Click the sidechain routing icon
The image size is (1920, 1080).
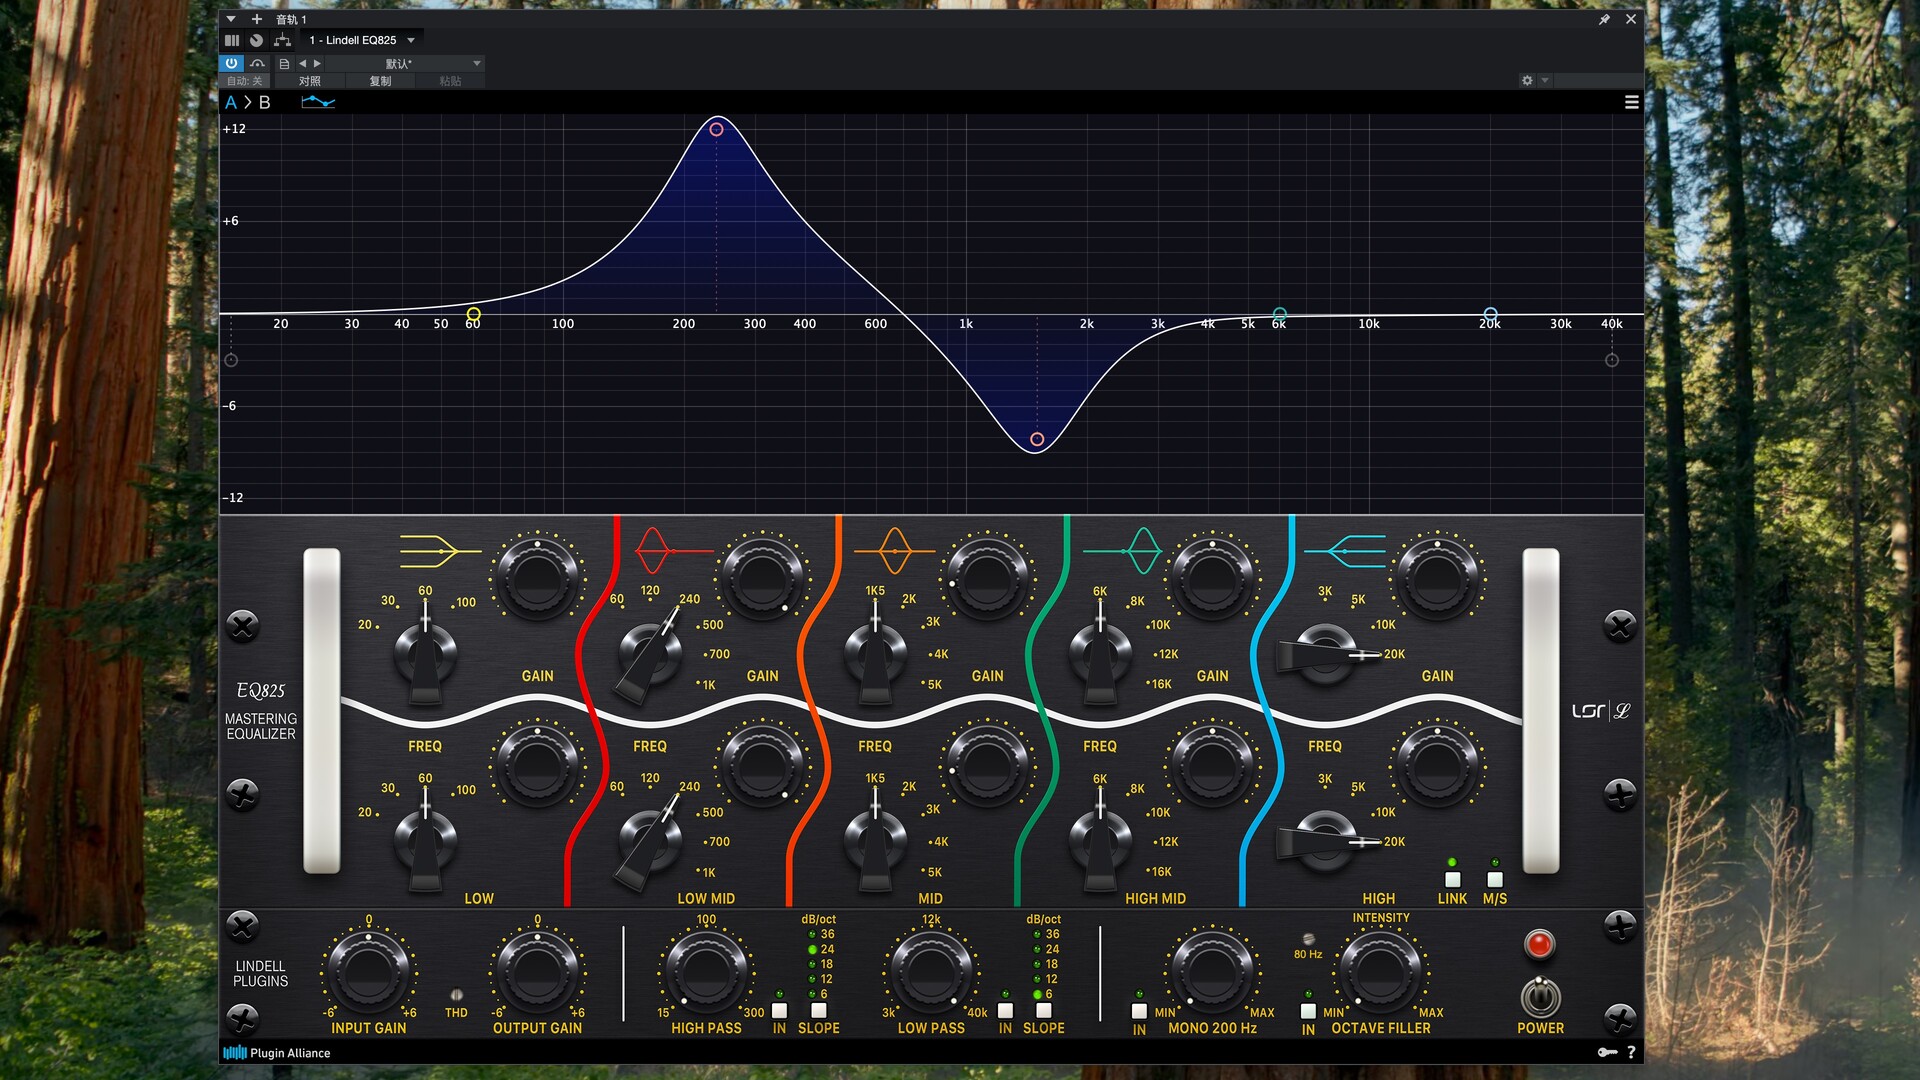pos(282,40)
